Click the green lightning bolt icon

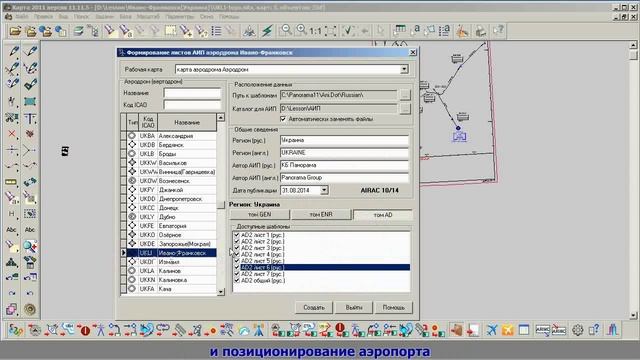point(267,31)
